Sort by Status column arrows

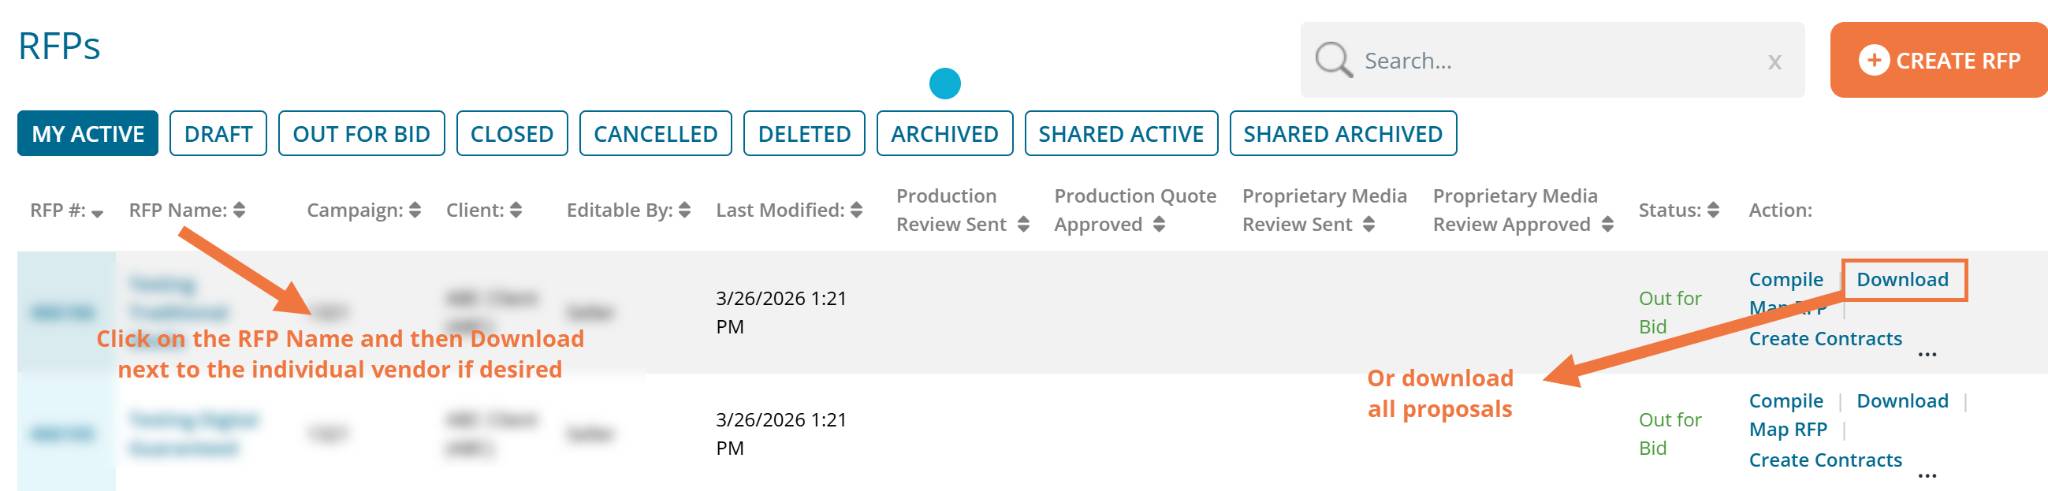coord(1713,210)
